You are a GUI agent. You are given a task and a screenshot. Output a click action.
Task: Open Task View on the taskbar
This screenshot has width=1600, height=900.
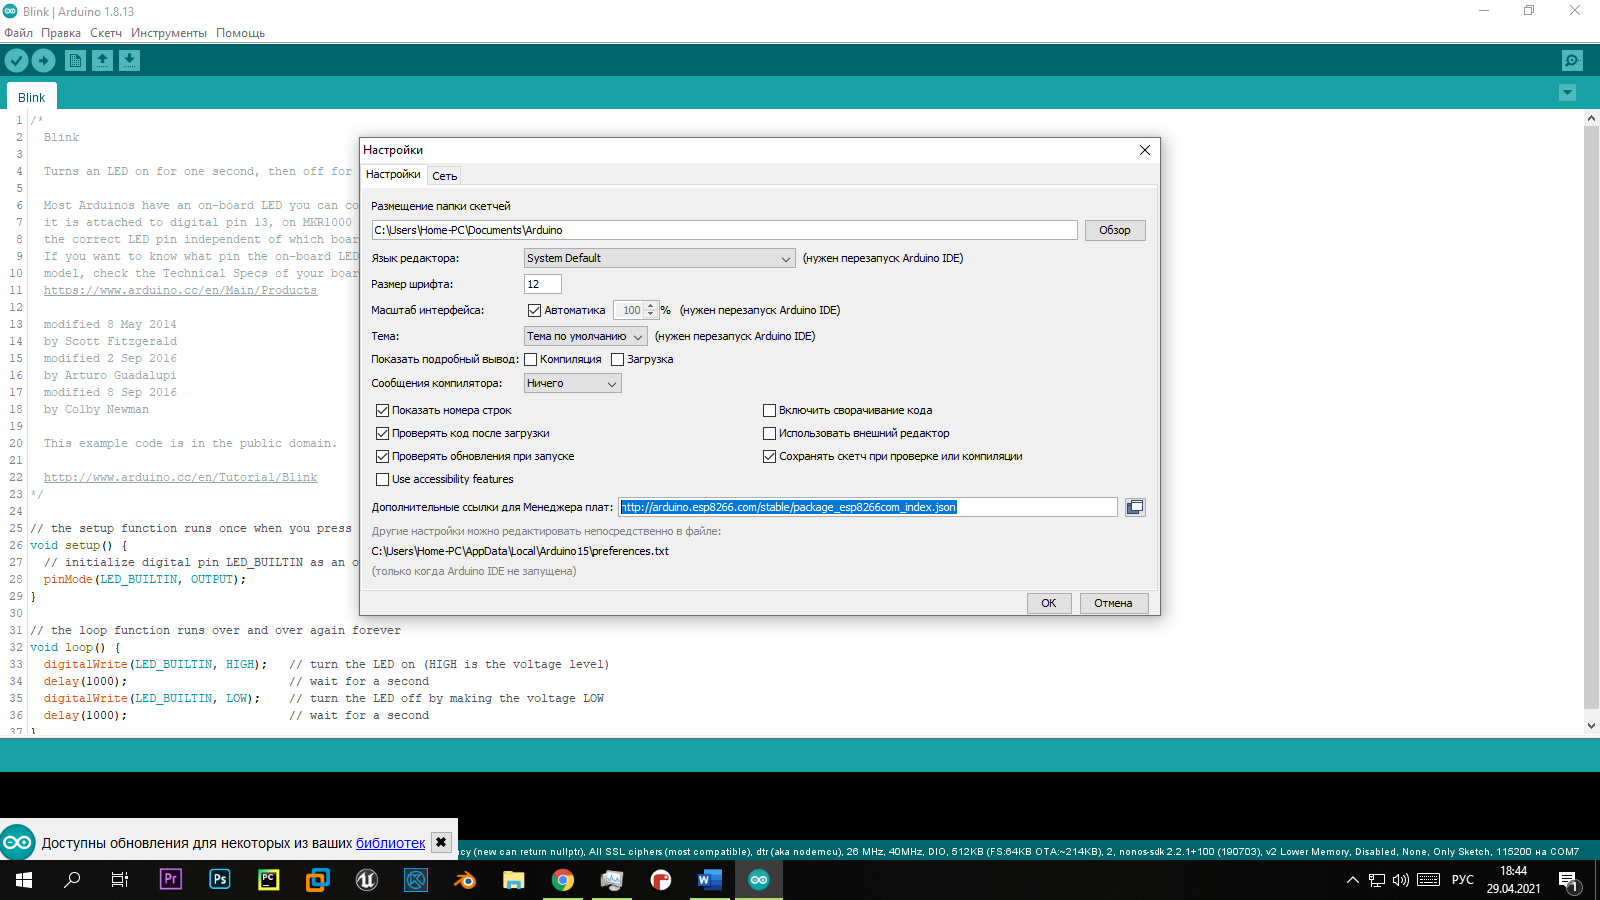[120, 880]
